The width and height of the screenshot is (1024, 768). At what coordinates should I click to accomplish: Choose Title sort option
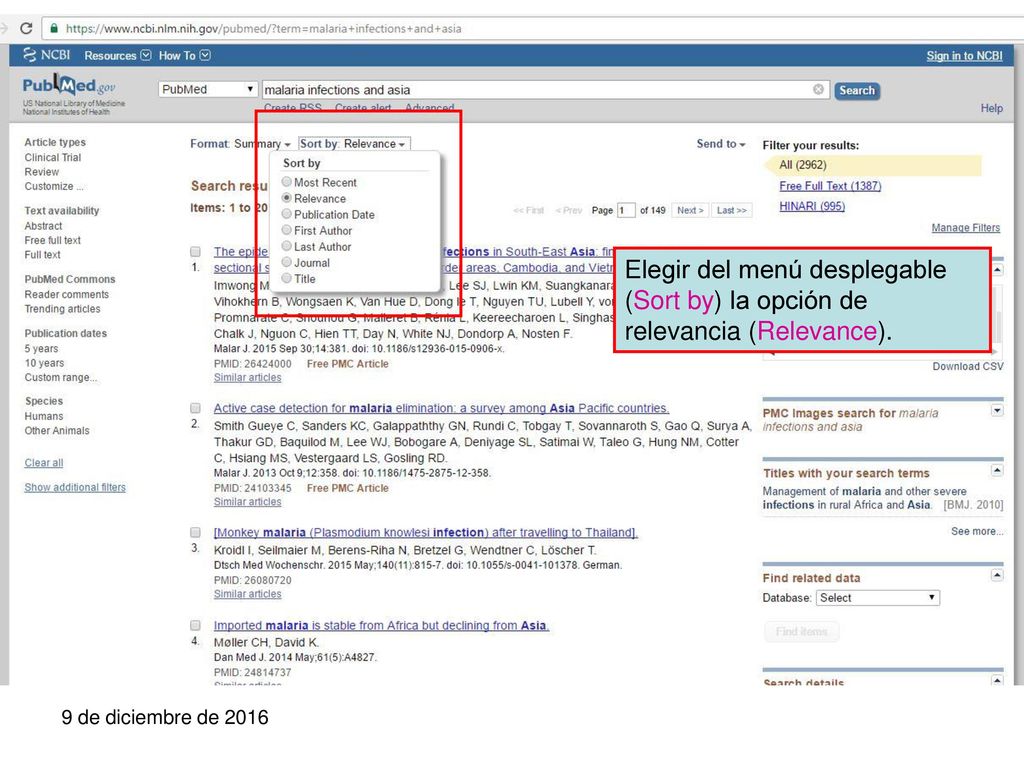pos(298,279)
